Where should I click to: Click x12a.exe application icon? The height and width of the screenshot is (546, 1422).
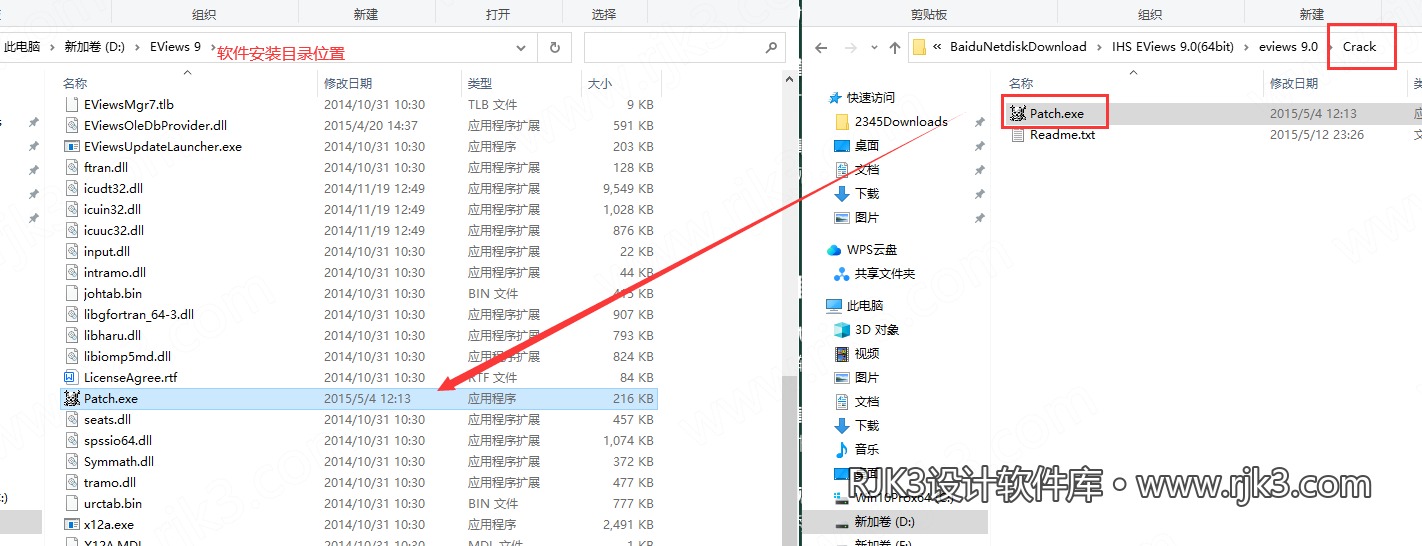tap(71, 524)
